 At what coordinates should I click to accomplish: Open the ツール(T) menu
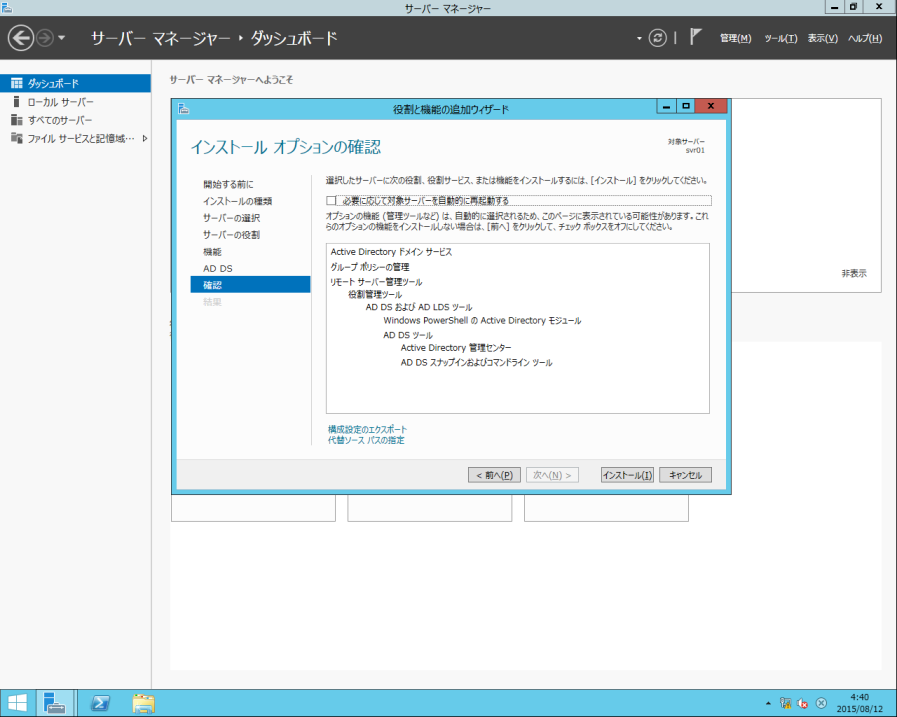click(x=781, y=38)
